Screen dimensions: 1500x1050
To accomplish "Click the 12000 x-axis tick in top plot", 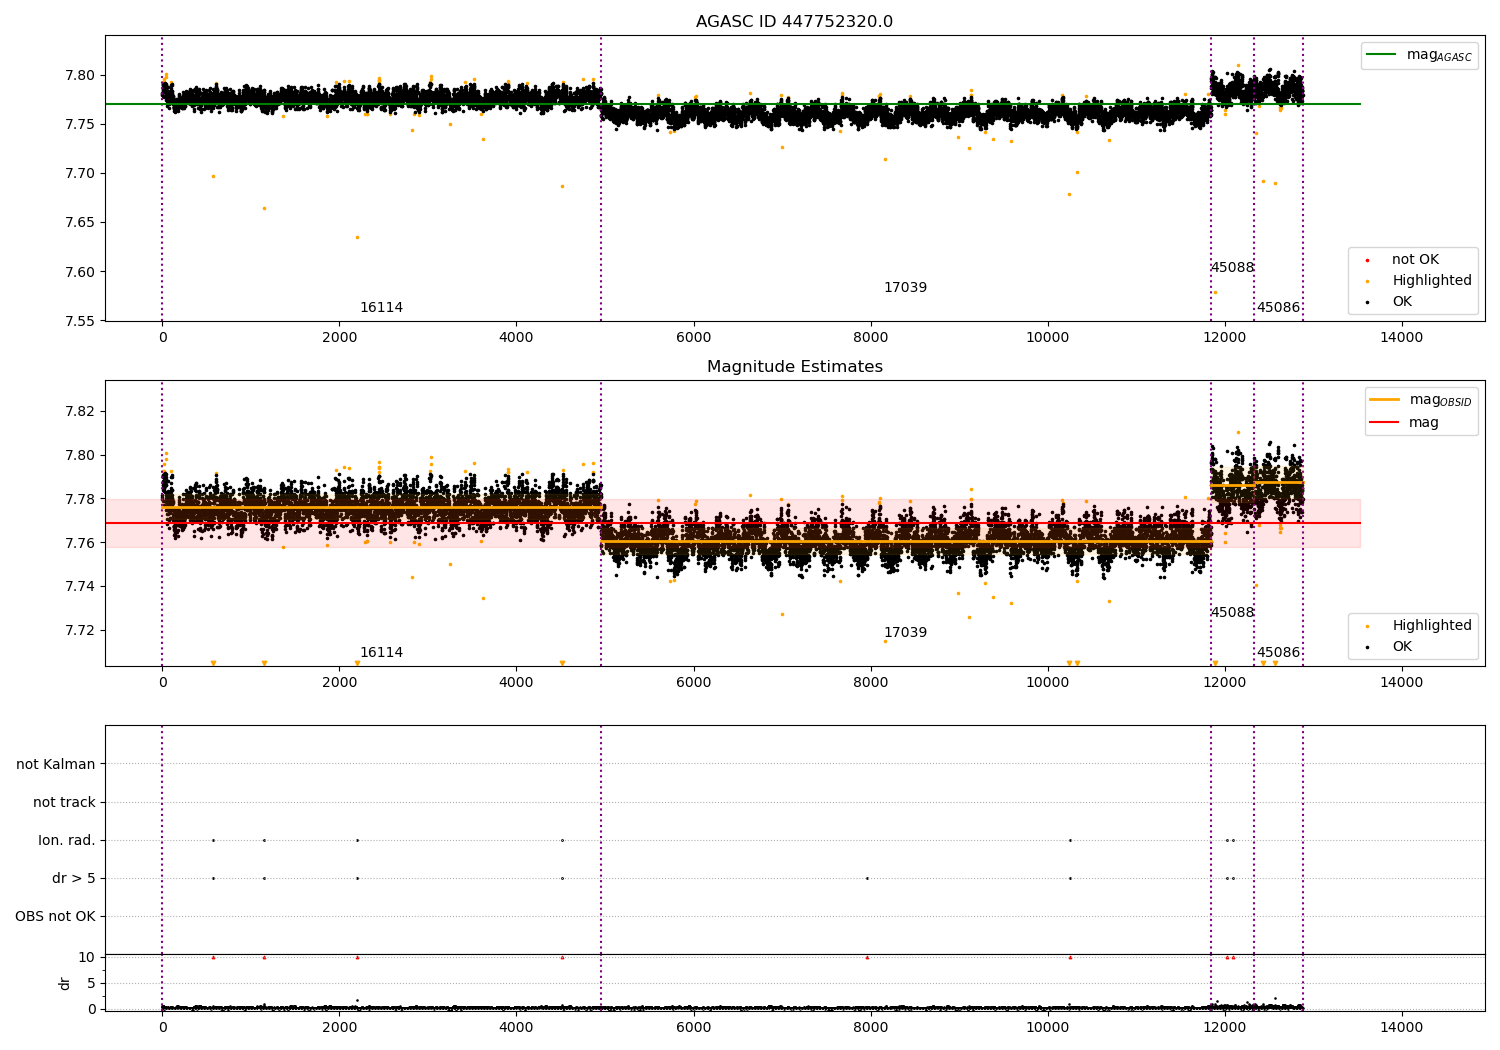I will click(1224, 338).
